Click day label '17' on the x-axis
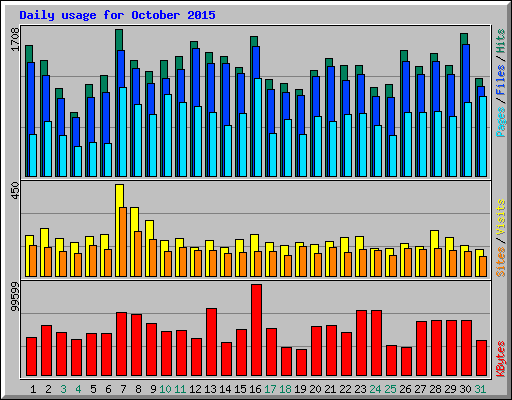This screenshot has height=400, width=512. tap(270, 389)
